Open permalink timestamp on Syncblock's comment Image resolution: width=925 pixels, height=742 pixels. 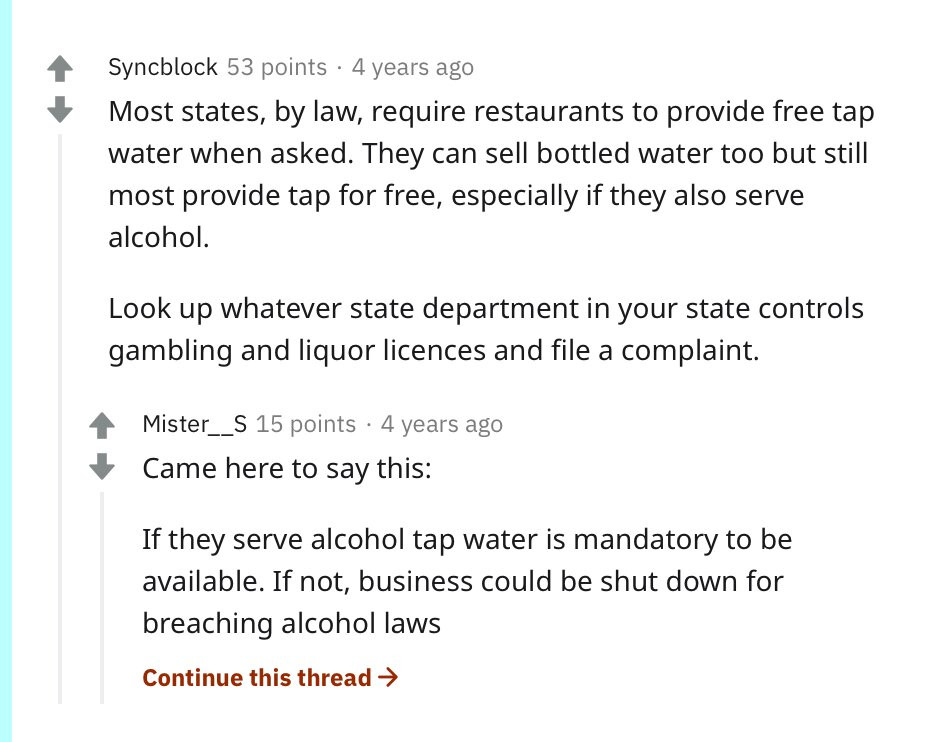tap(413, 67)
